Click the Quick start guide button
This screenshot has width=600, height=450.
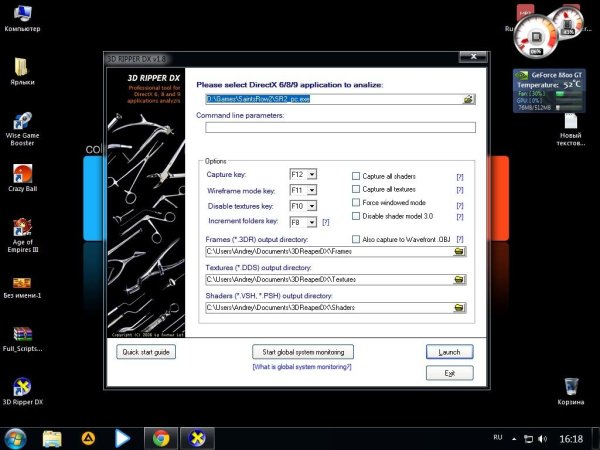point(146,352)
